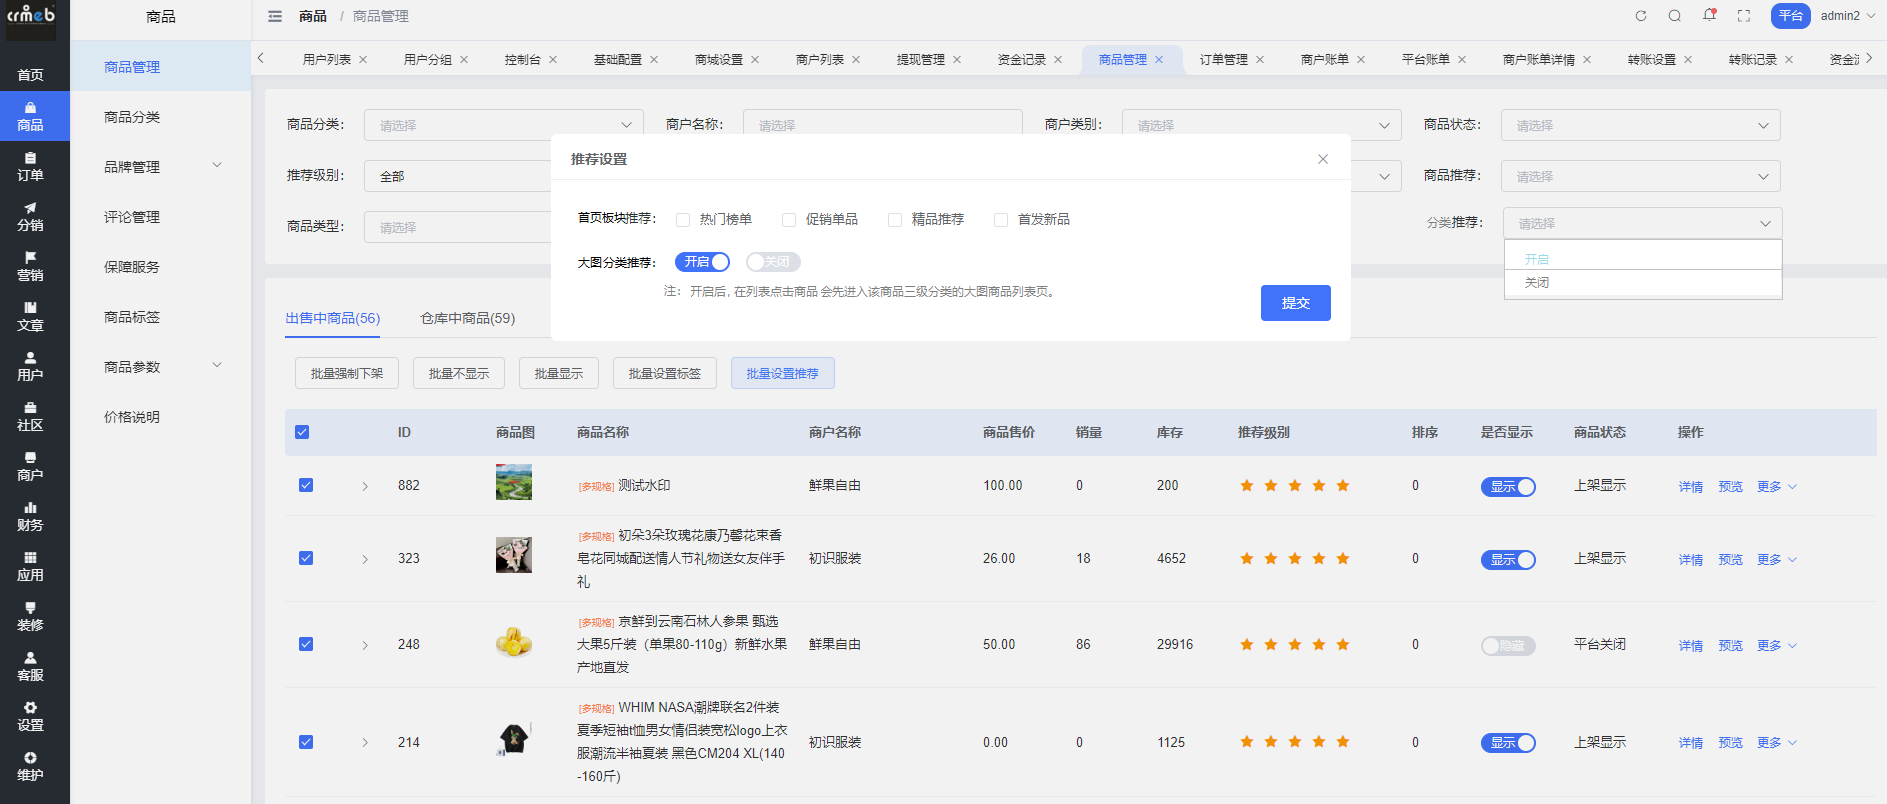1887x804 pixels.
Task: Collapse sidebar with the hamburger menu icon
Action: [x=275, y=16]
